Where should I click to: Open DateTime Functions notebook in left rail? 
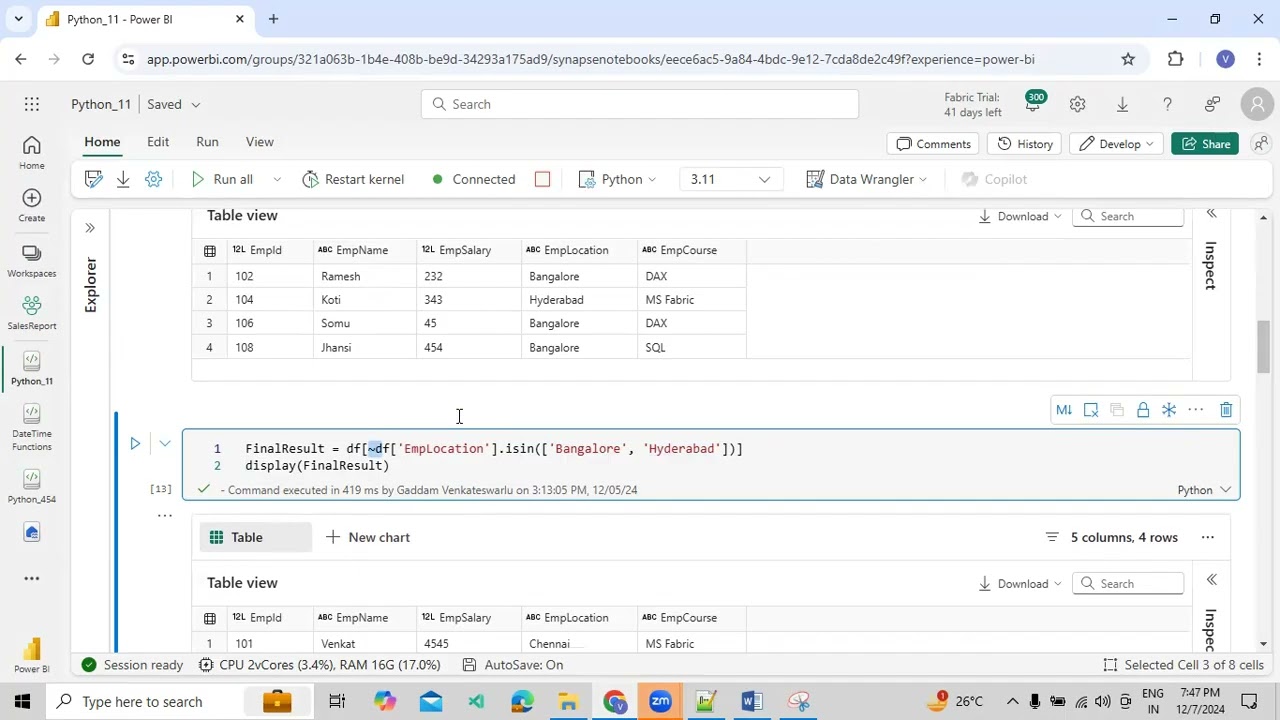32,428
